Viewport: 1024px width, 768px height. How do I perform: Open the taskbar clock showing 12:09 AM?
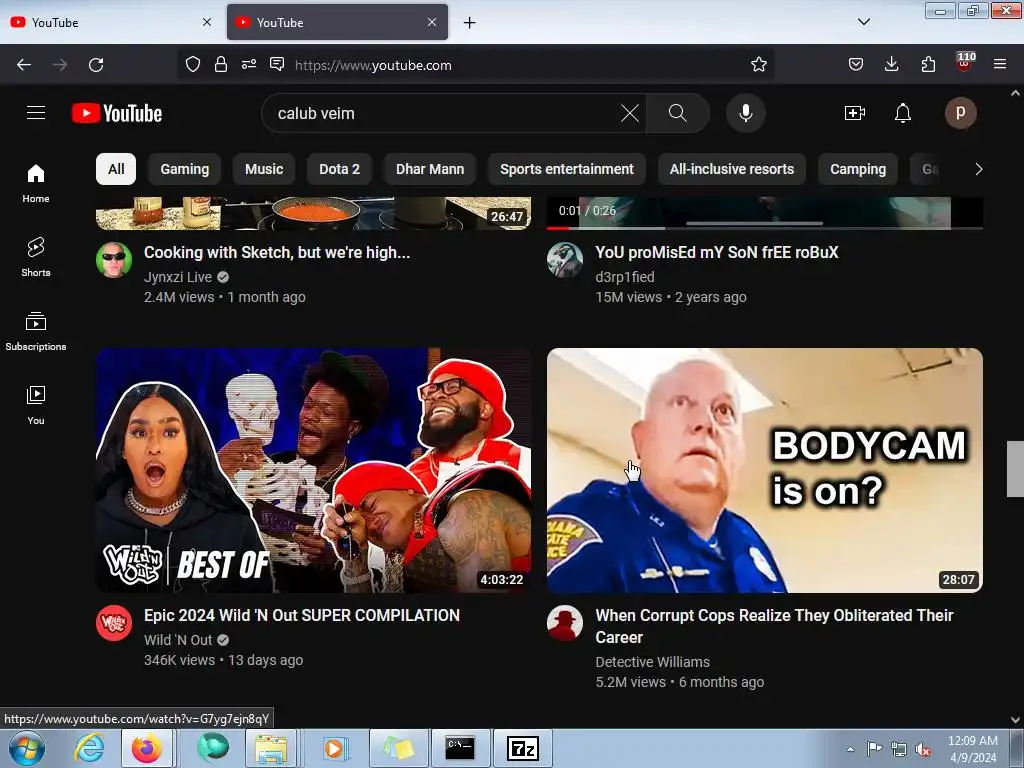click(x=972, y=749)
